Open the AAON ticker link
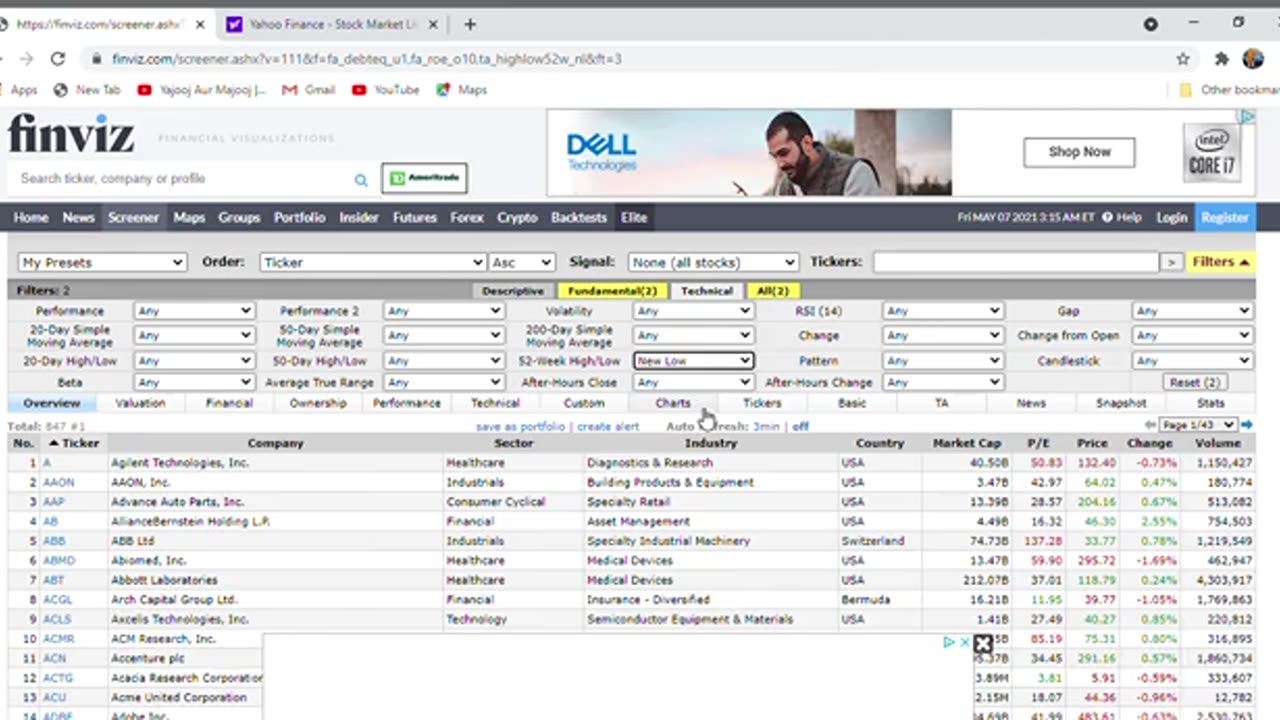The image size is (1280, 720). [58, 482]
